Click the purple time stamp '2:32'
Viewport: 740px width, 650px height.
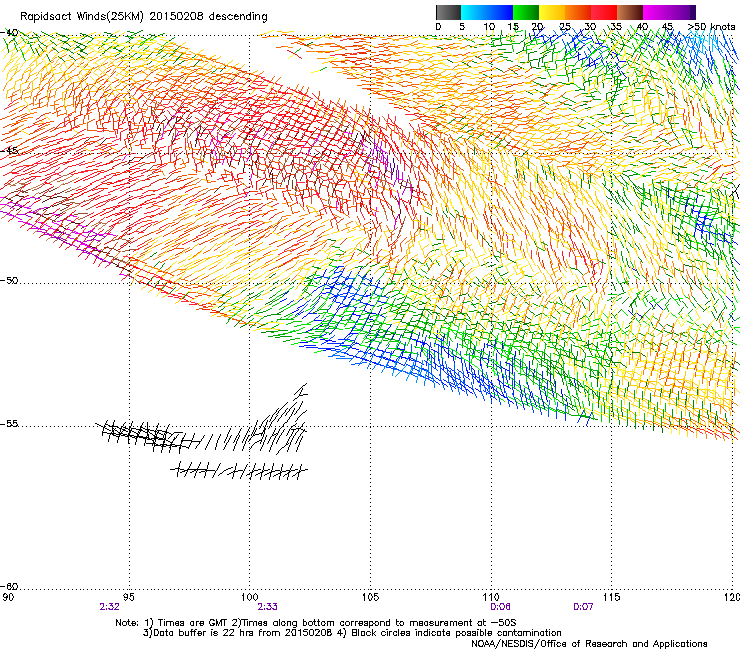[109, 607]
